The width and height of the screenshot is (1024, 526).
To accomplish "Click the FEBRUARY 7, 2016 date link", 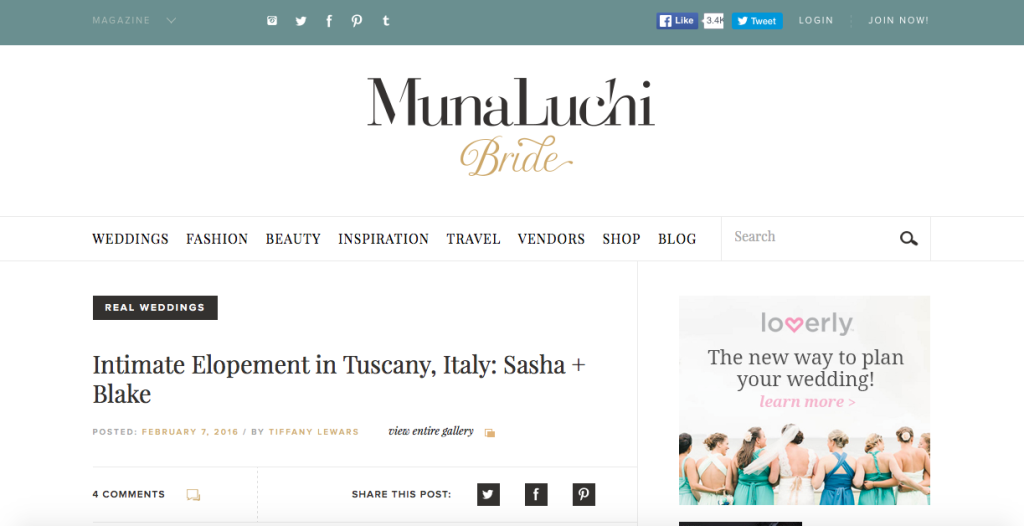I will 190,432.
